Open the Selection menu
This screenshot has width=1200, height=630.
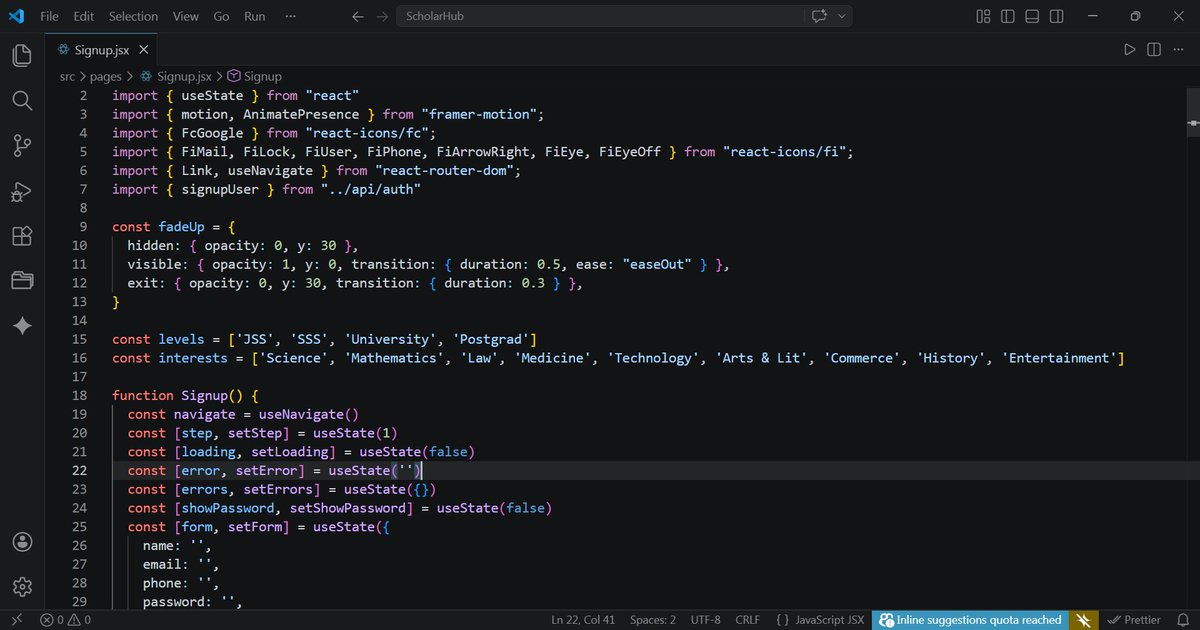coord(133,16)
